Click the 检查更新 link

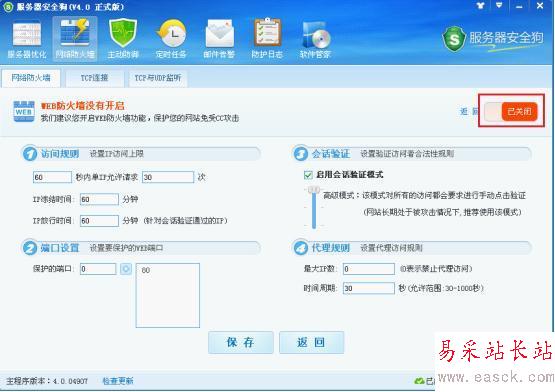tap(118, 381)
